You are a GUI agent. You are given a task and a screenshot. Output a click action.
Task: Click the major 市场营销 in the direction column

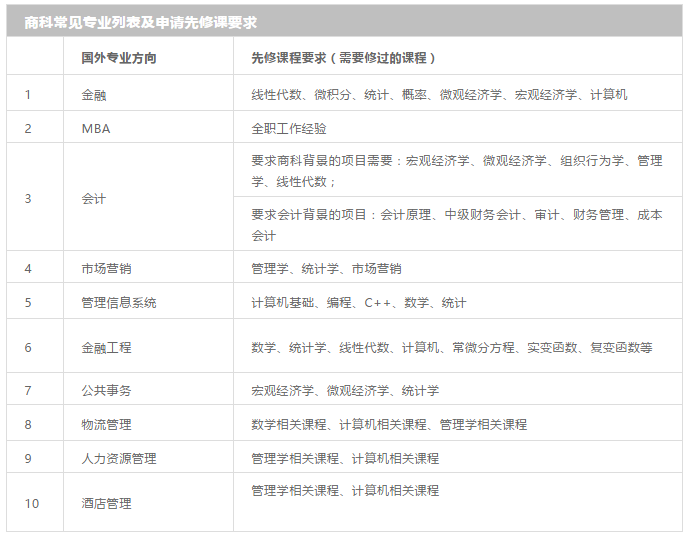click(x=106, y=268)
